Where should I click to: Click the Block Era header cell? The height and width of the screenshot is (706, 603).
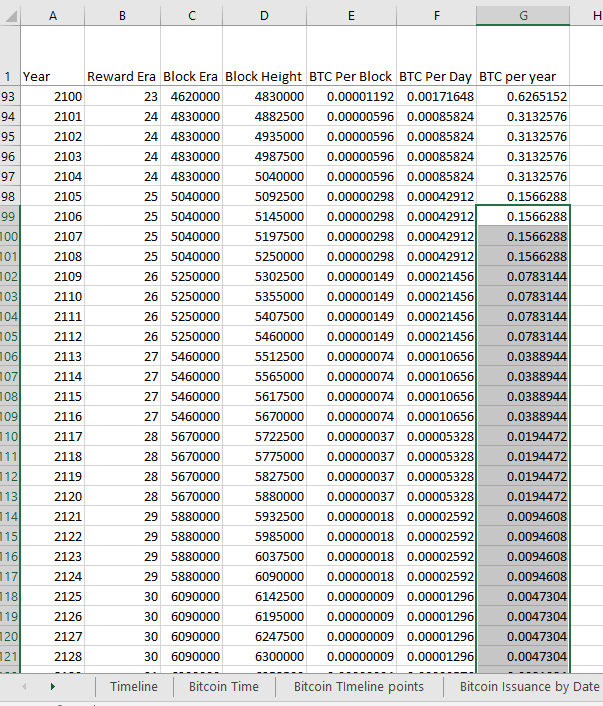click(x=191, y=55)
